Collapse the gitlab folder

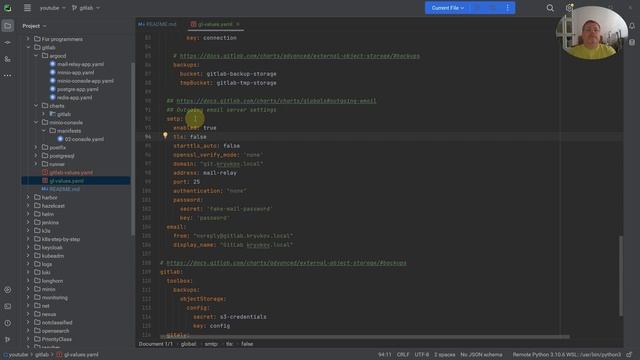pyautogui.click(x=28, y=47)
